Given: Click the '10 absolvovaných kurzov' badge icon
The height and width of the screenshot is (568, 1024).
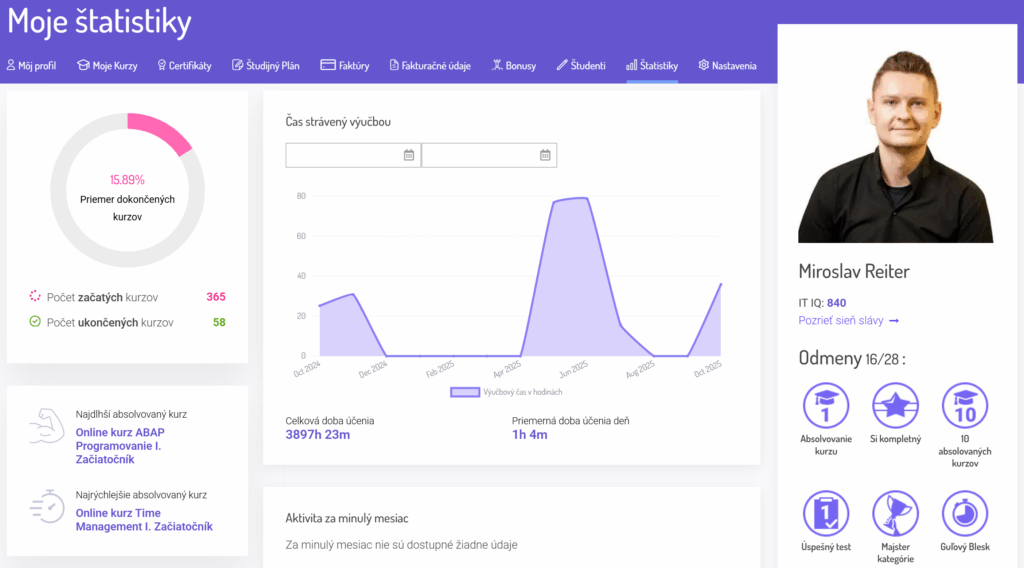Looking at the screenshot, I should point(965,406).
